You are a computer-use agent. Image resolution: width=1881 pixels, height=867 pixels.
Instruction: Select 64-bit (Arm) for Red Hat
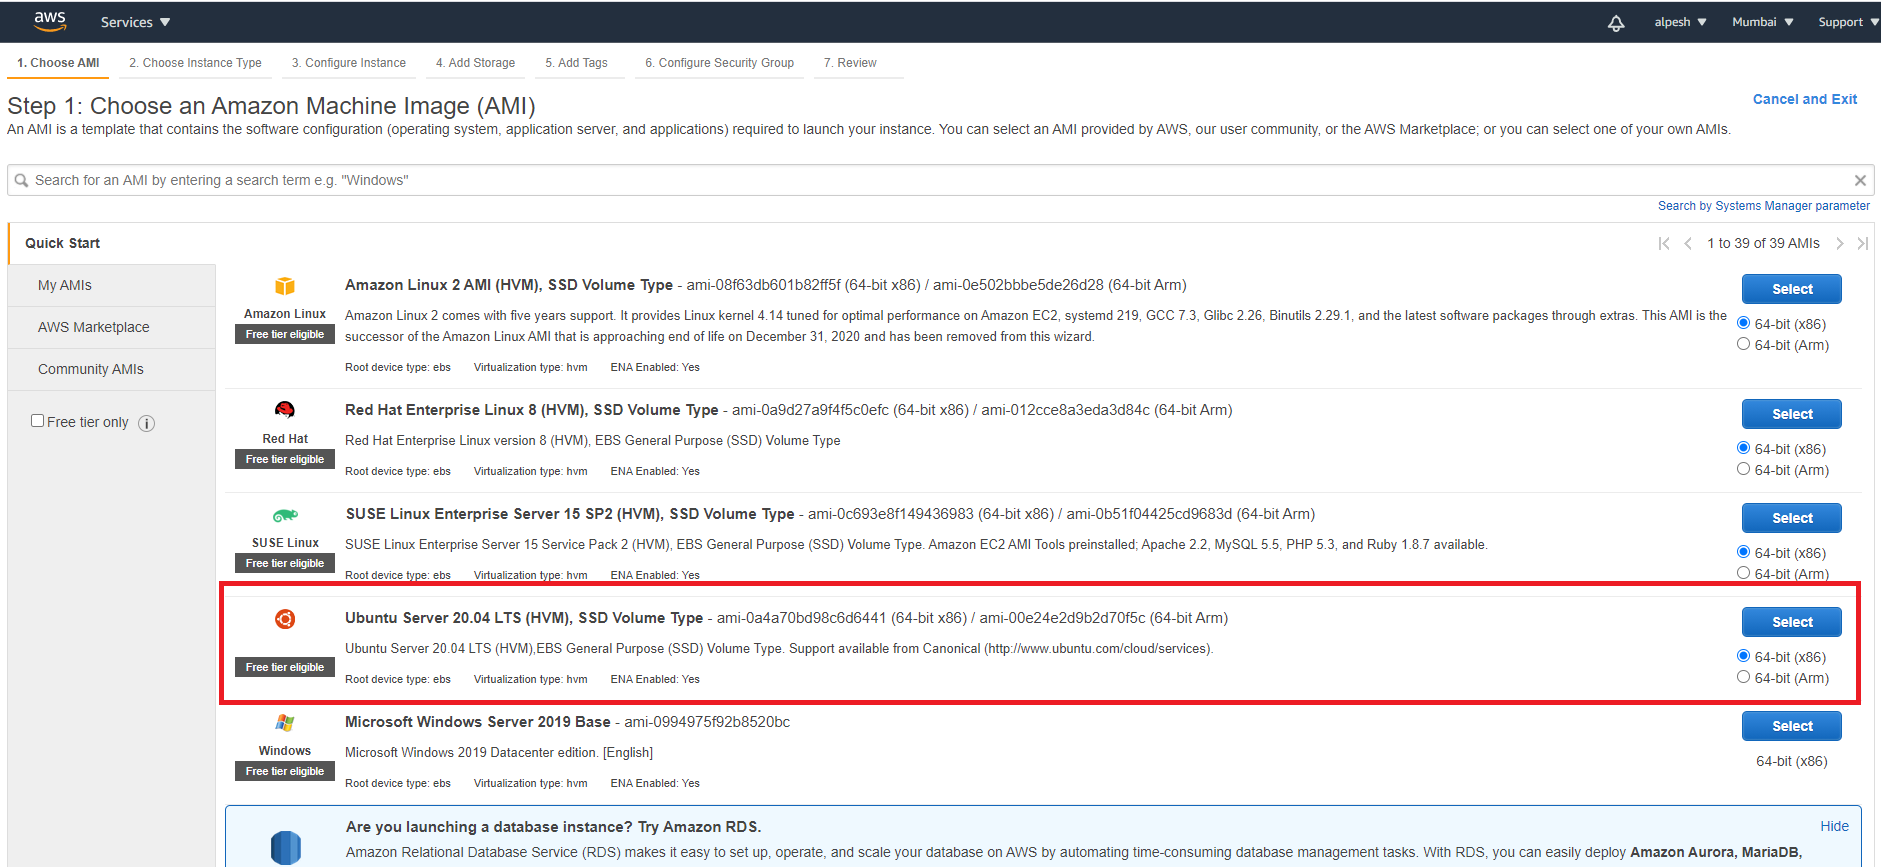point(1744,469)
